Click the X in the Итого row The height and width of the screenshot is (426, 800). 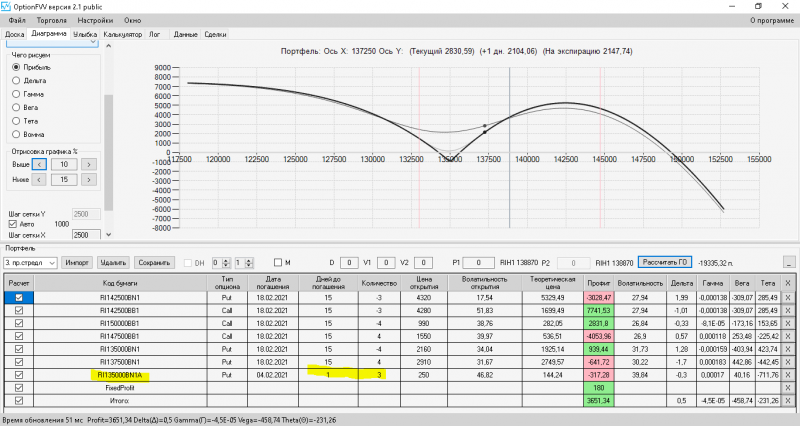click(x=788, y=400)
